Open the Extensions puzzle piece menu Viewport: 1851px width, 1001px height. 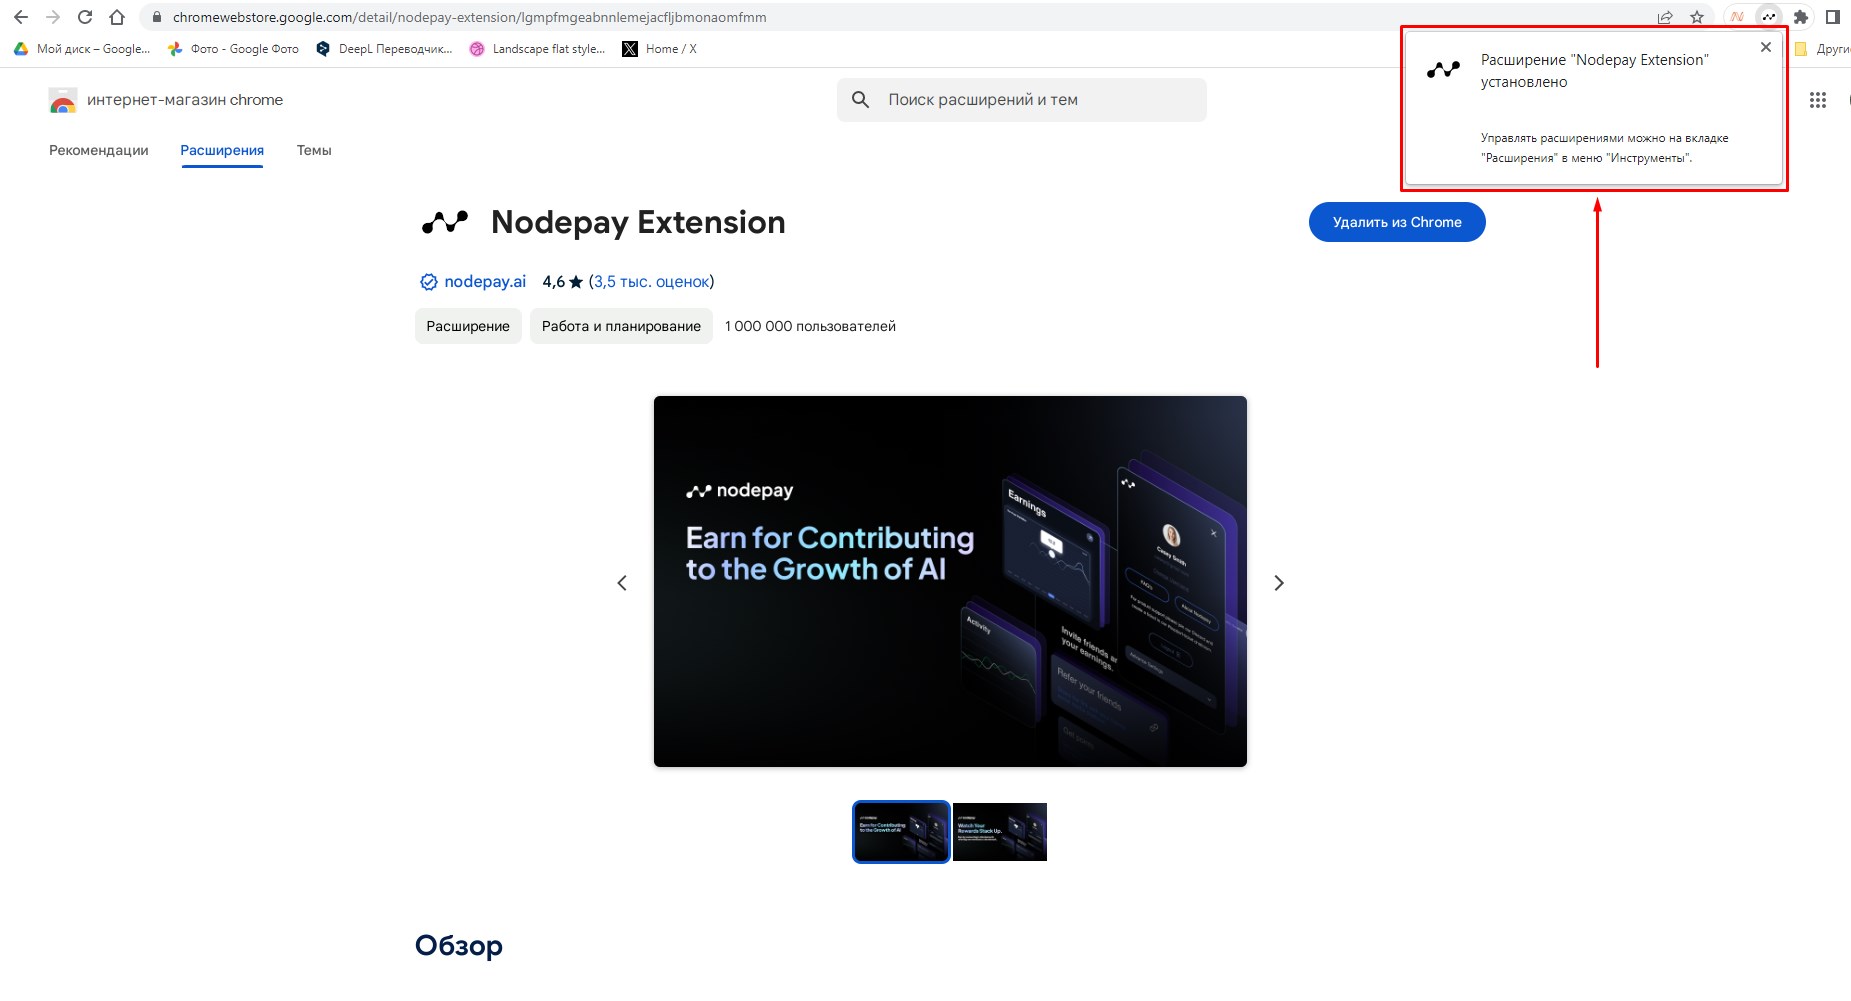coord(1801,17)
